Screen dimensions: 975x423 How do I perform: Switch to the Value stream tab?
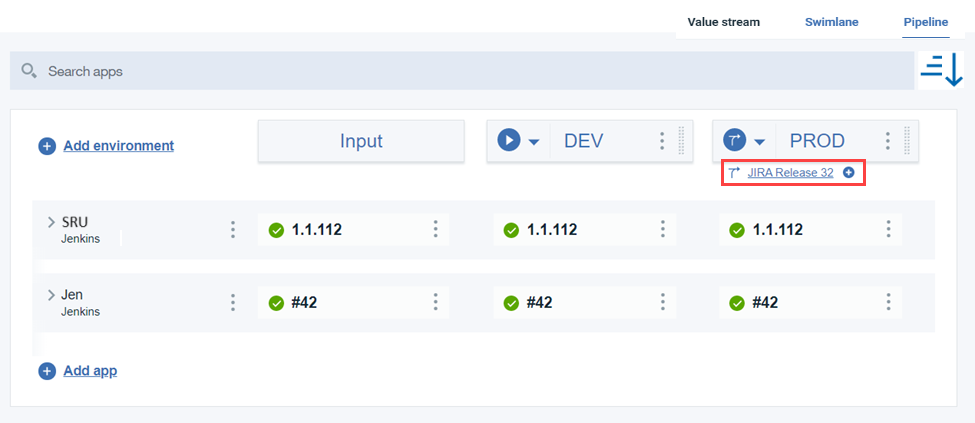[724, 21]
